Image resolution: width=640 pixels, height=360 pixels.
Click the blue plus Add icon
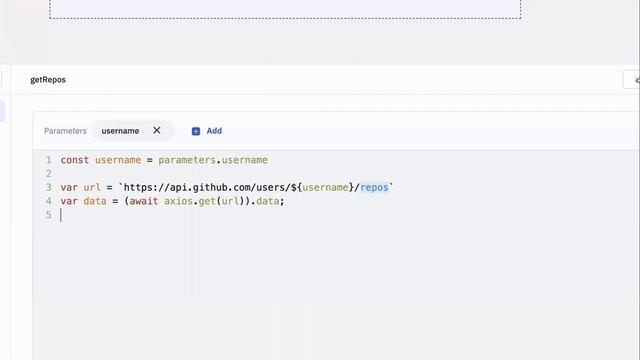pos(196,131)
